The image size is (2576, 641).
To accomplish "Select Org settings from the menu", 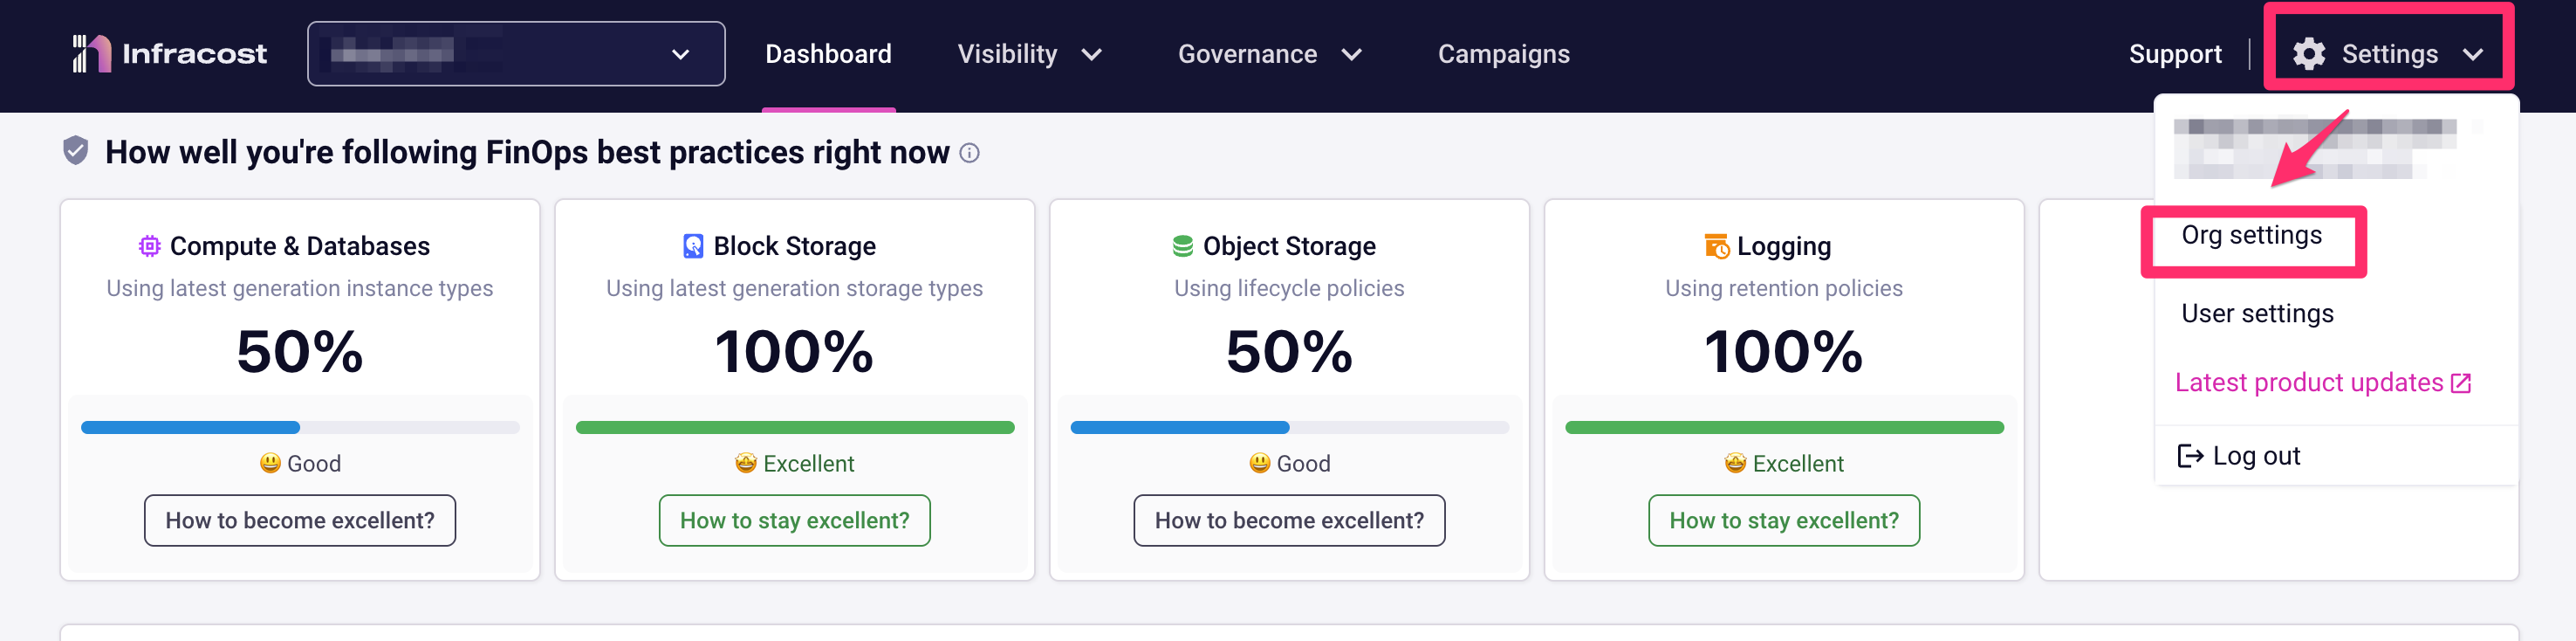I will [x=2251, y=235].
